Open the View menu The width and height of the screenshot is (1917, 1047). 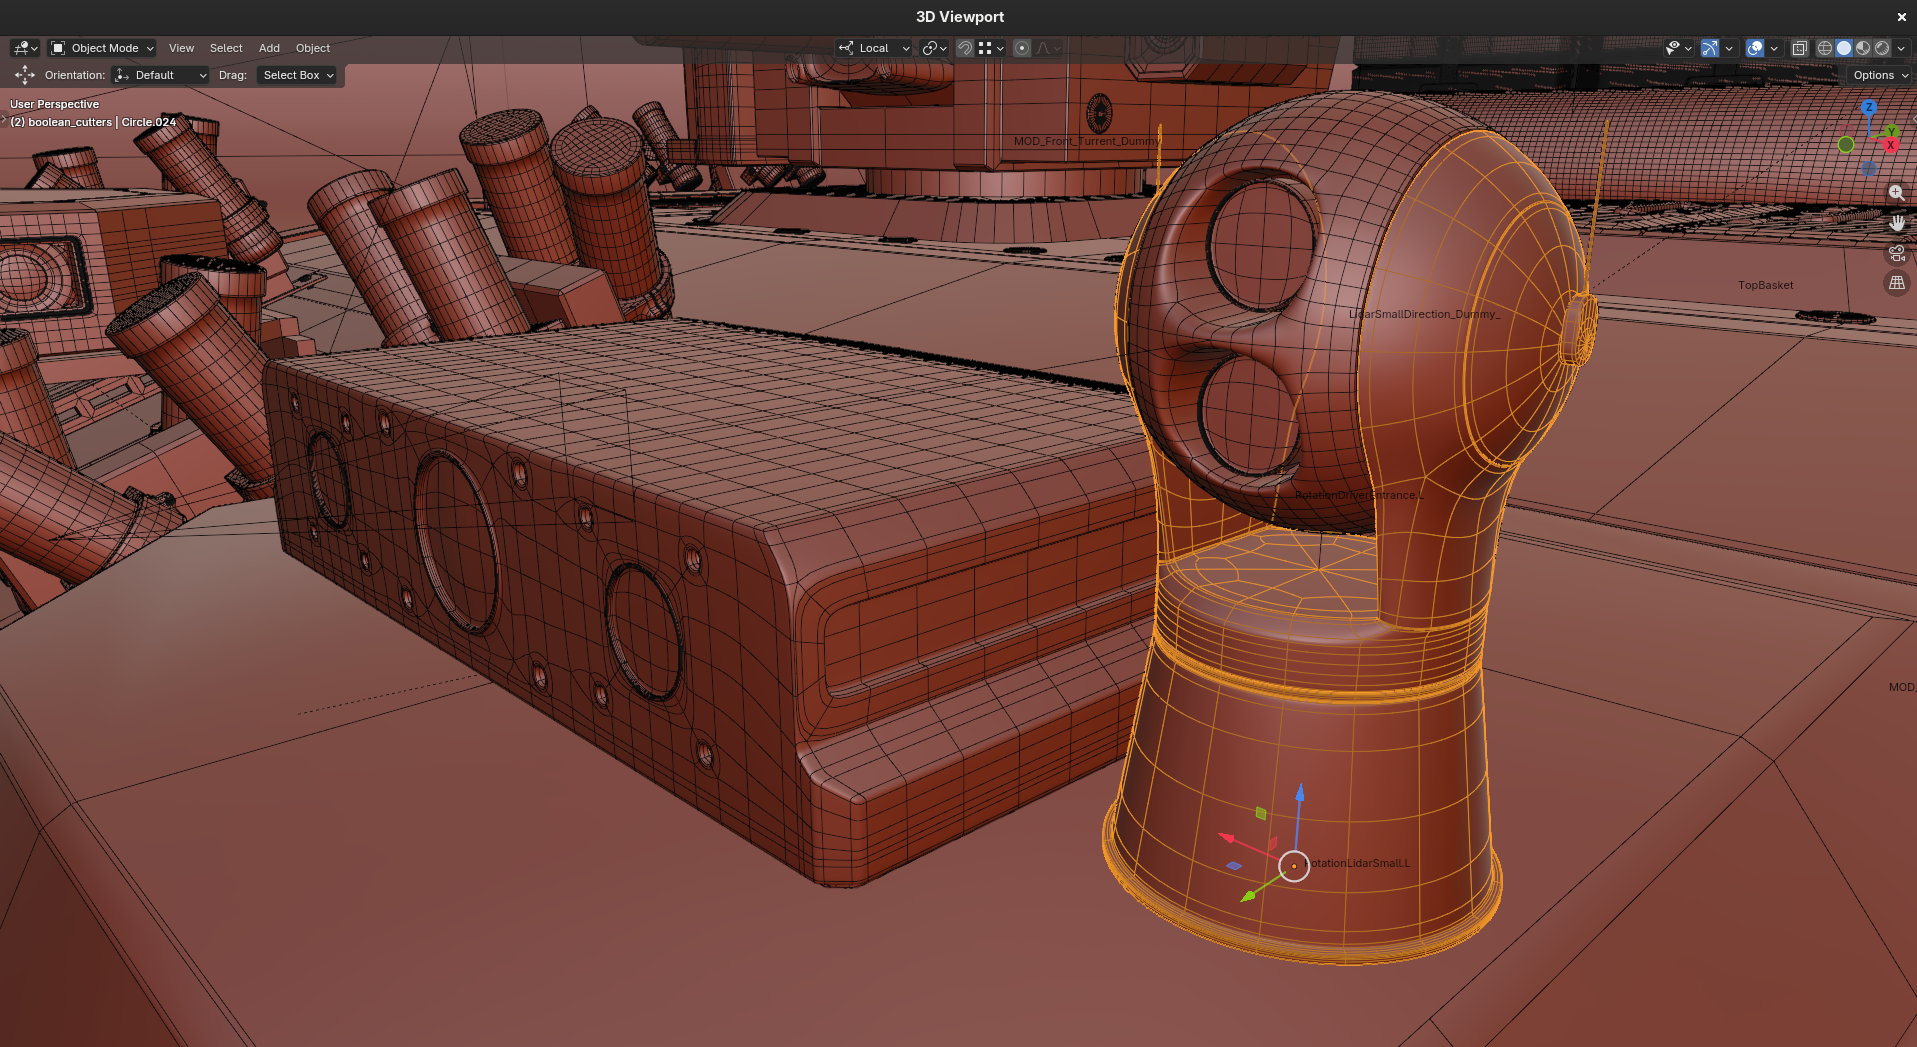point(181,48)
